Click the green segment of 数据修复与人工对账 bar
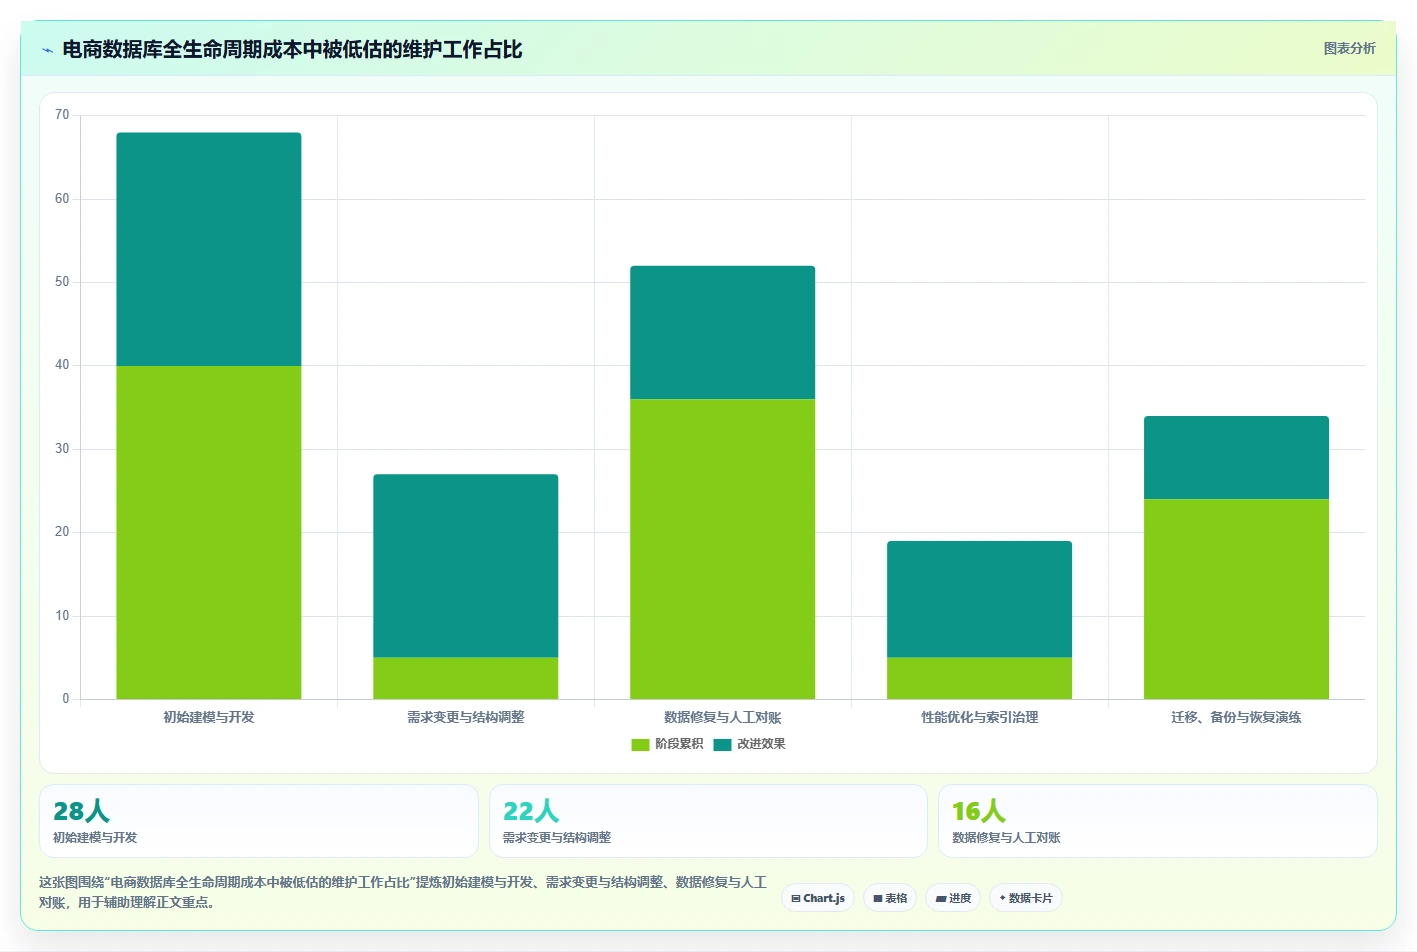Viewport: 1417px width, 952px height. (723, 549)
